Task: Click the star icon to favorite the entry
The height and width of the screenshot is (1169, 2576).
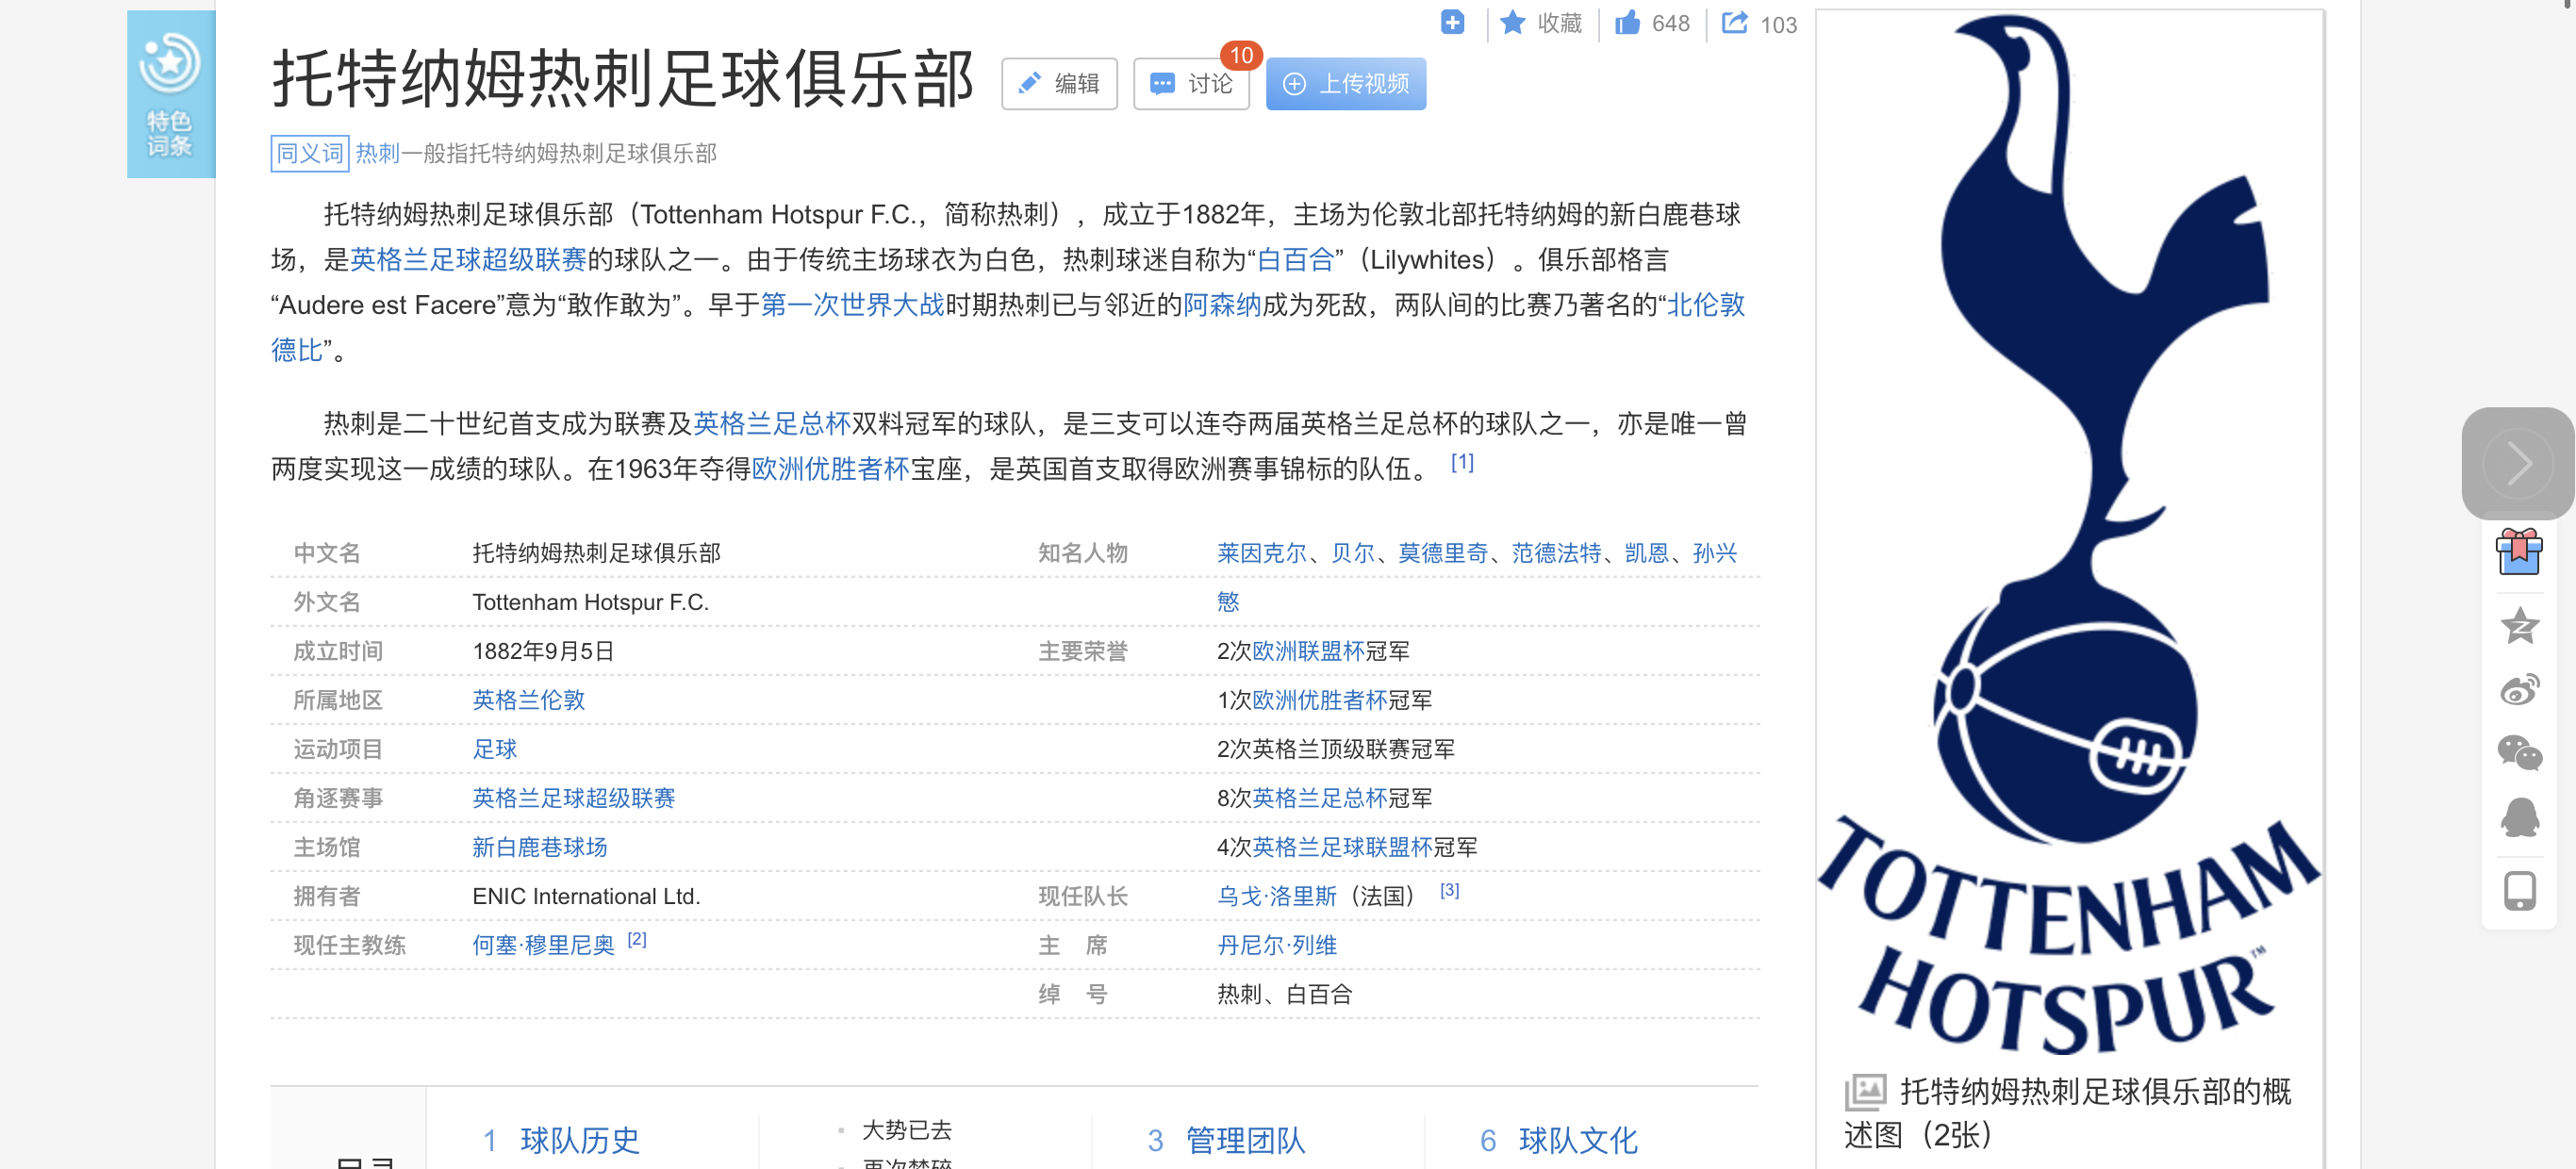Action: (x=1512, y=22)
